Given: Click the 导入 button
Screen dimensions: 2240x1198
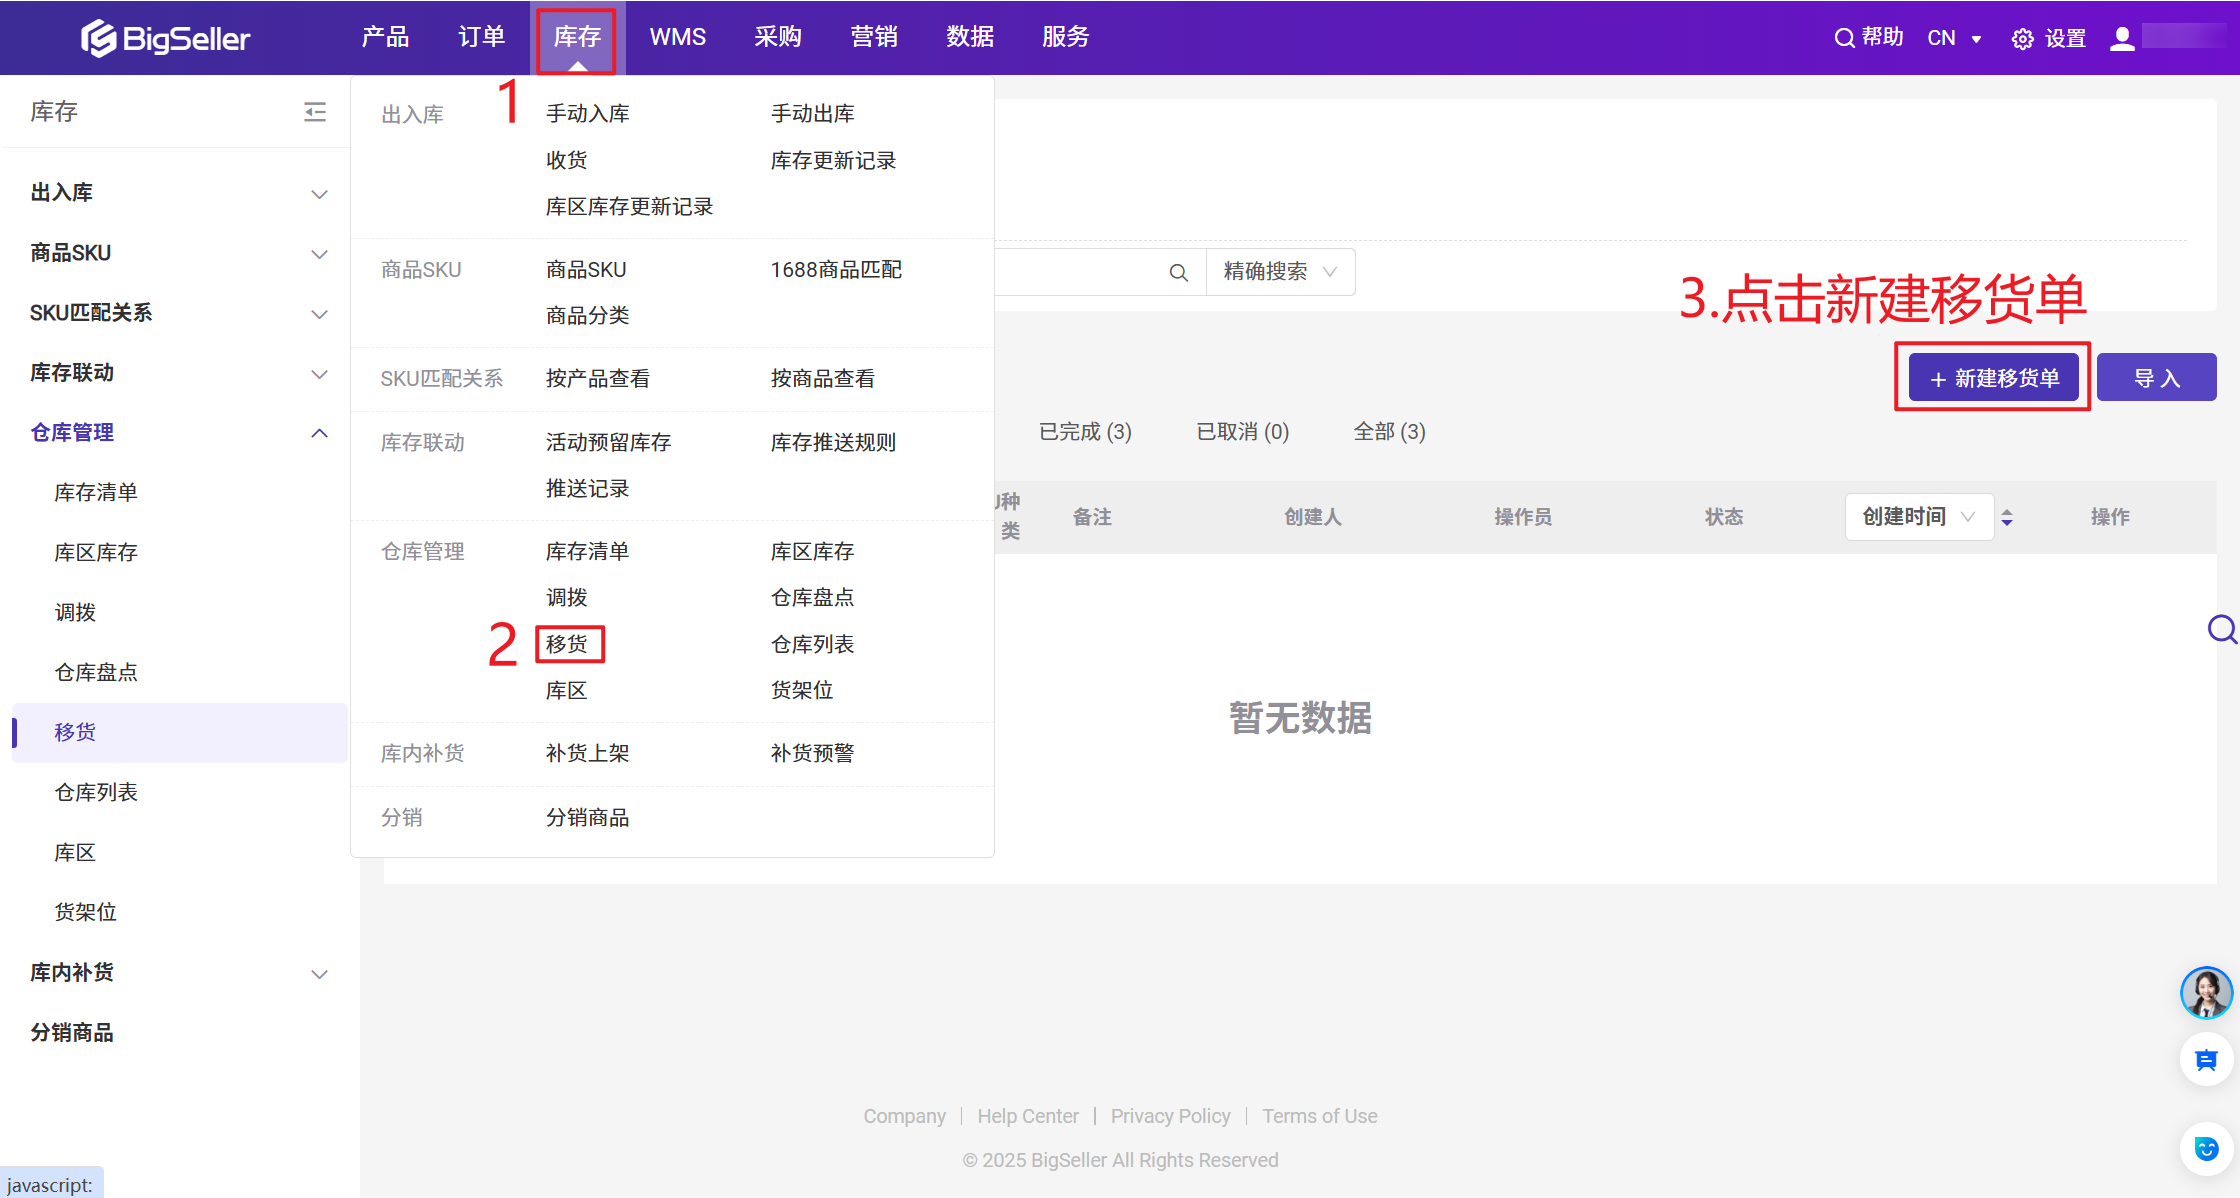Looking at the screenshot, I should (2156, 378).
